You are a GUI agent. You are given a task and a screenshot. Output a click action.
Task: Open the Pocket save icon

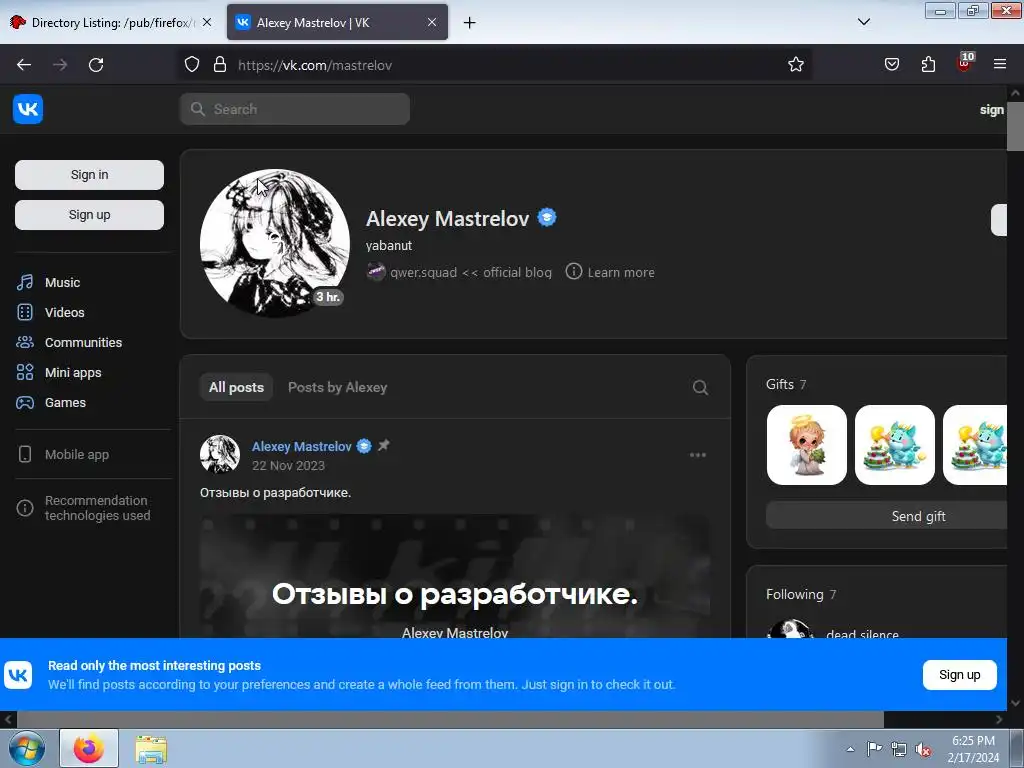[891, 65]
